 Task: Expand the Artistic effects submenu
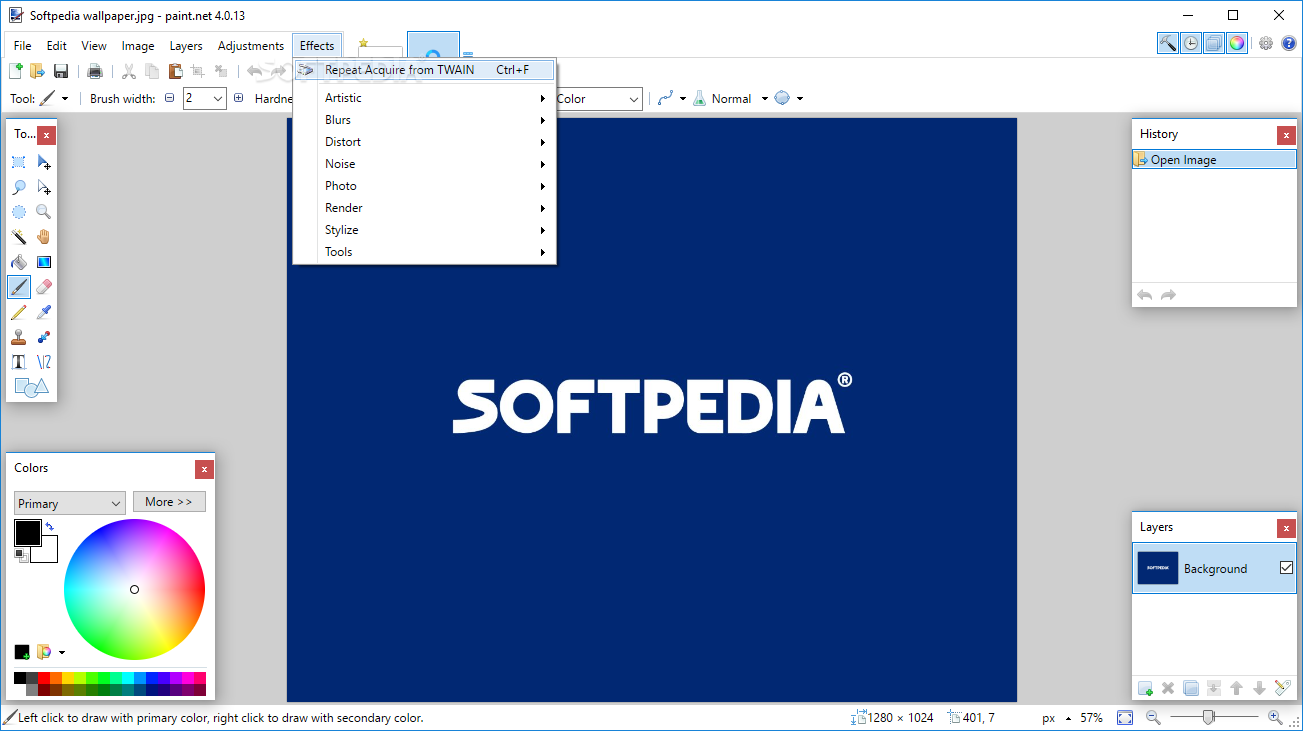pyautogui.click(x=425, y=98)
